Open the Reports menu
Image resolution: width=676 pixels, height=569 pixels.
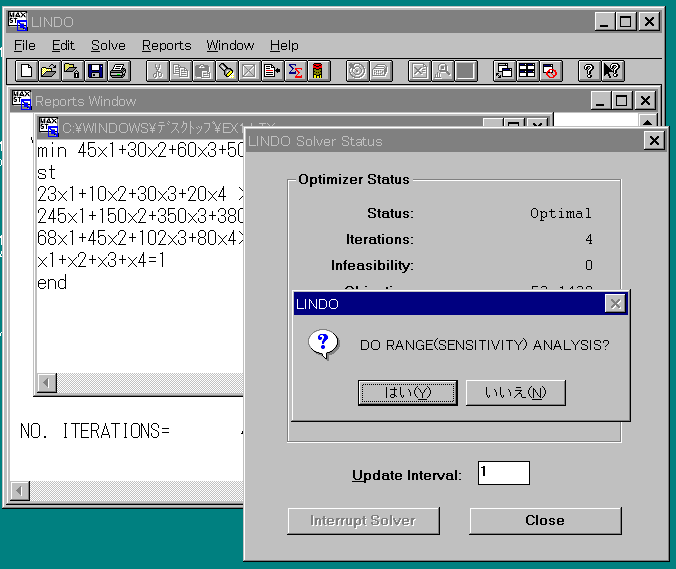pyautogui.click(x=166, y=45)
